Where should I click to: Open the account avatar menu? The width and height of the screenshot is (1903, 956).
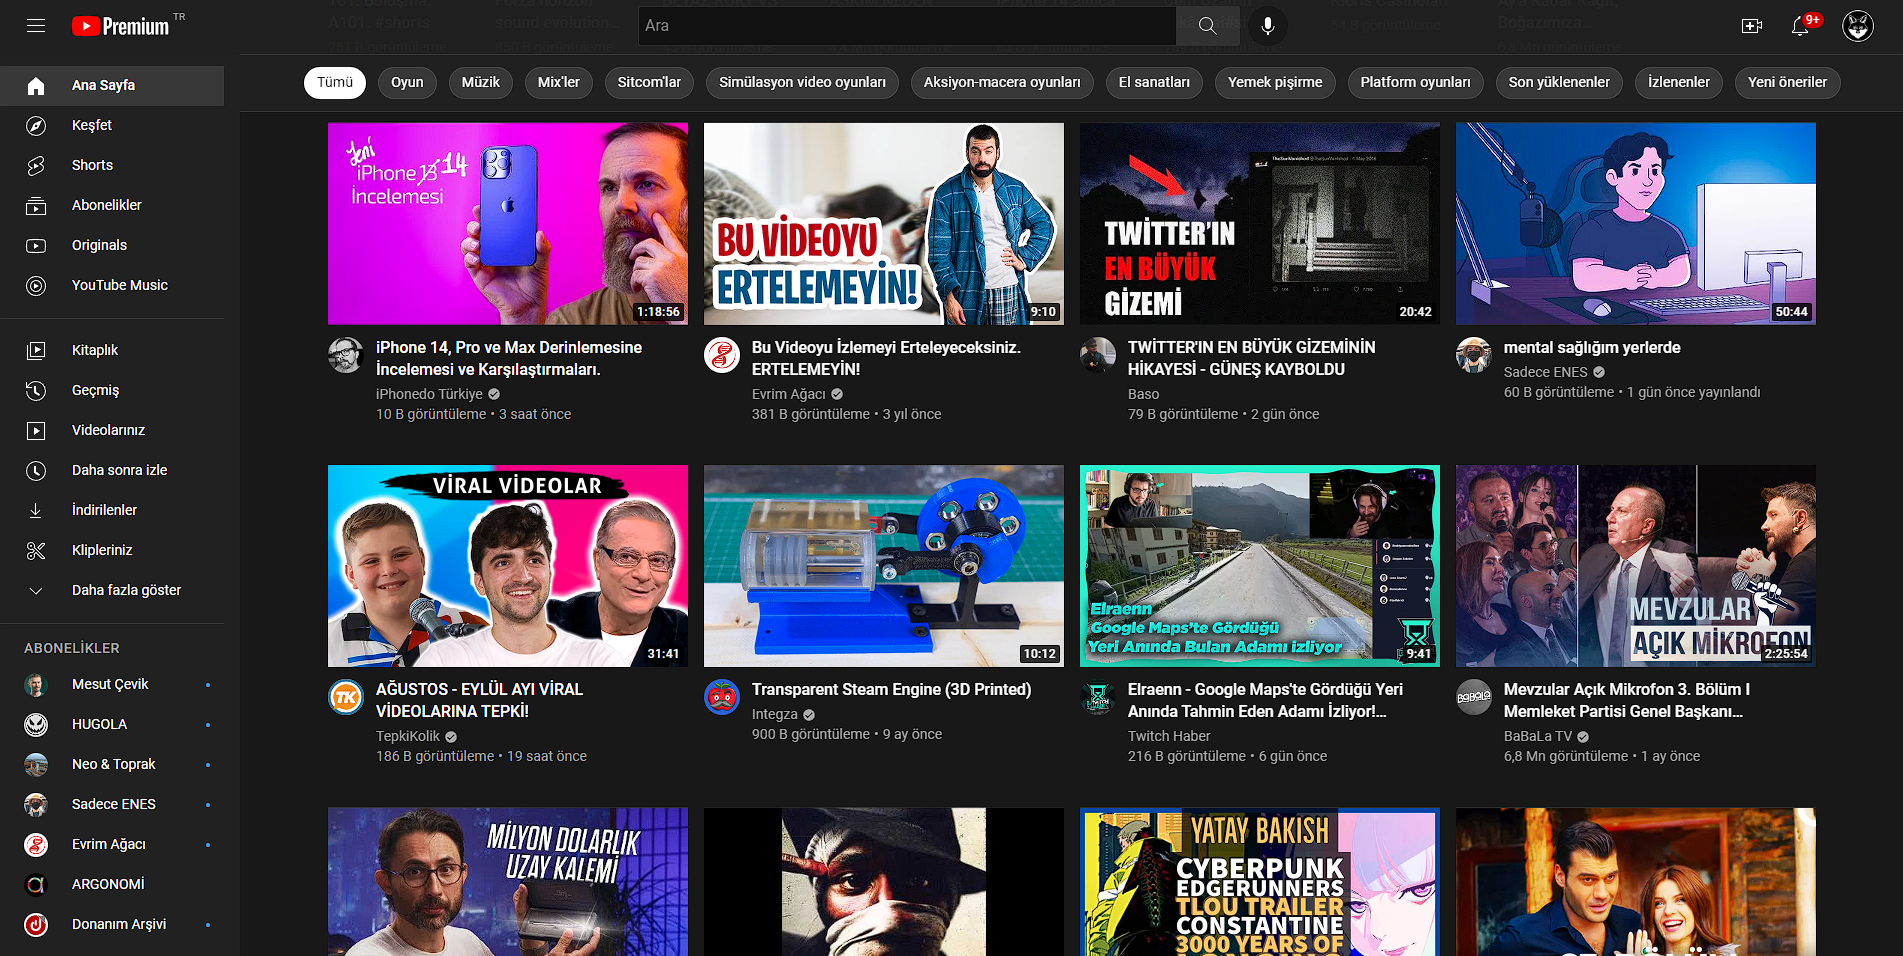click(x=1858, y=26)
